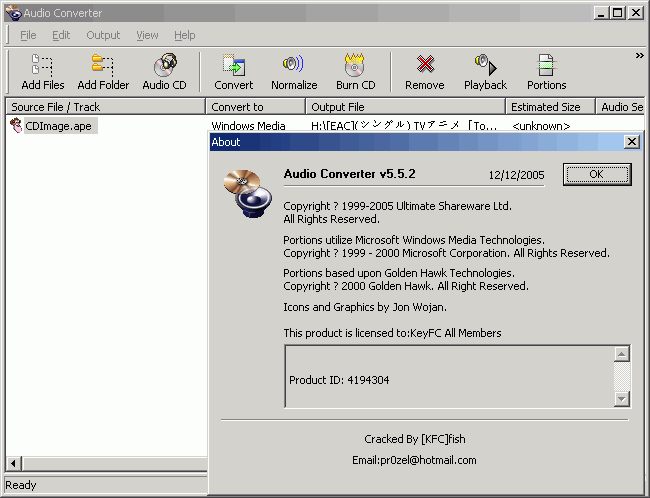Sort by Source File / Track column
The width and height of the screenshot is (650, 498).
(x=105, y=107)
